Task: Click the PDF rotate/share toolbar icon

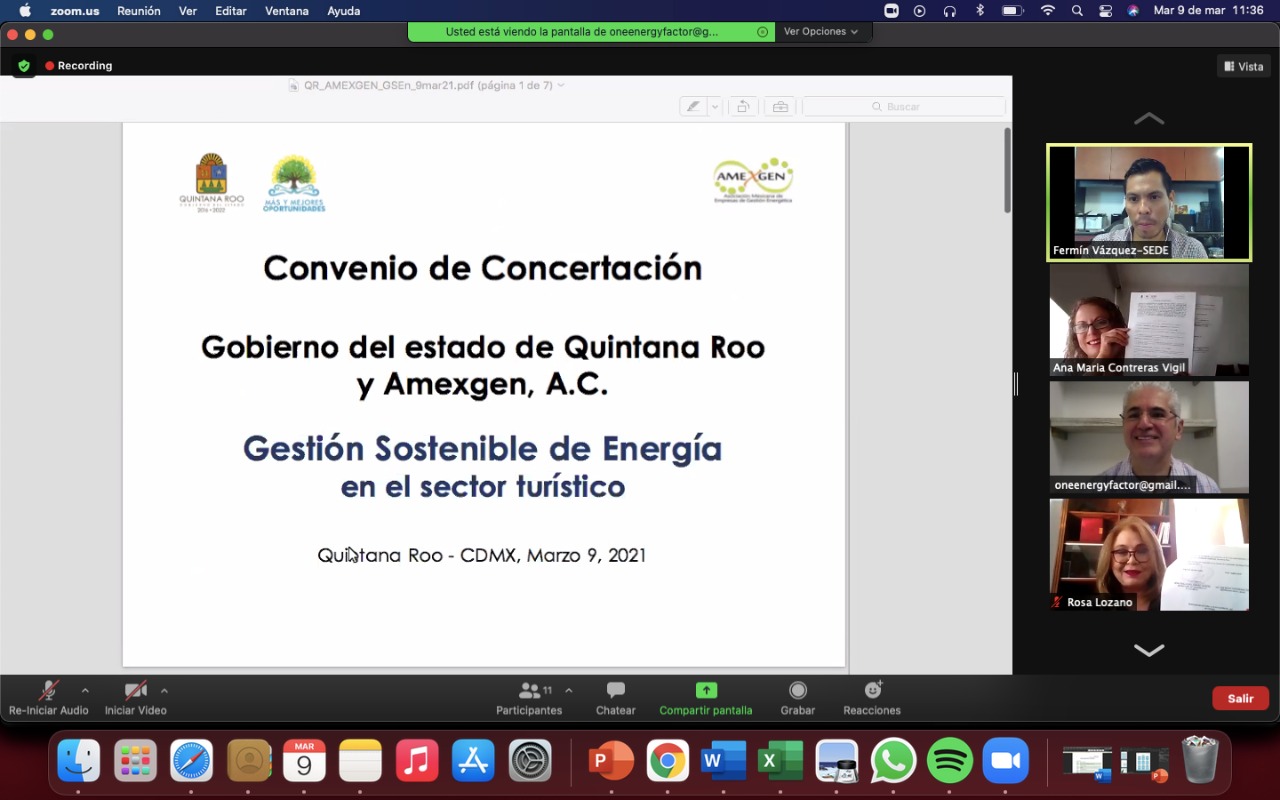Action: 742,106
